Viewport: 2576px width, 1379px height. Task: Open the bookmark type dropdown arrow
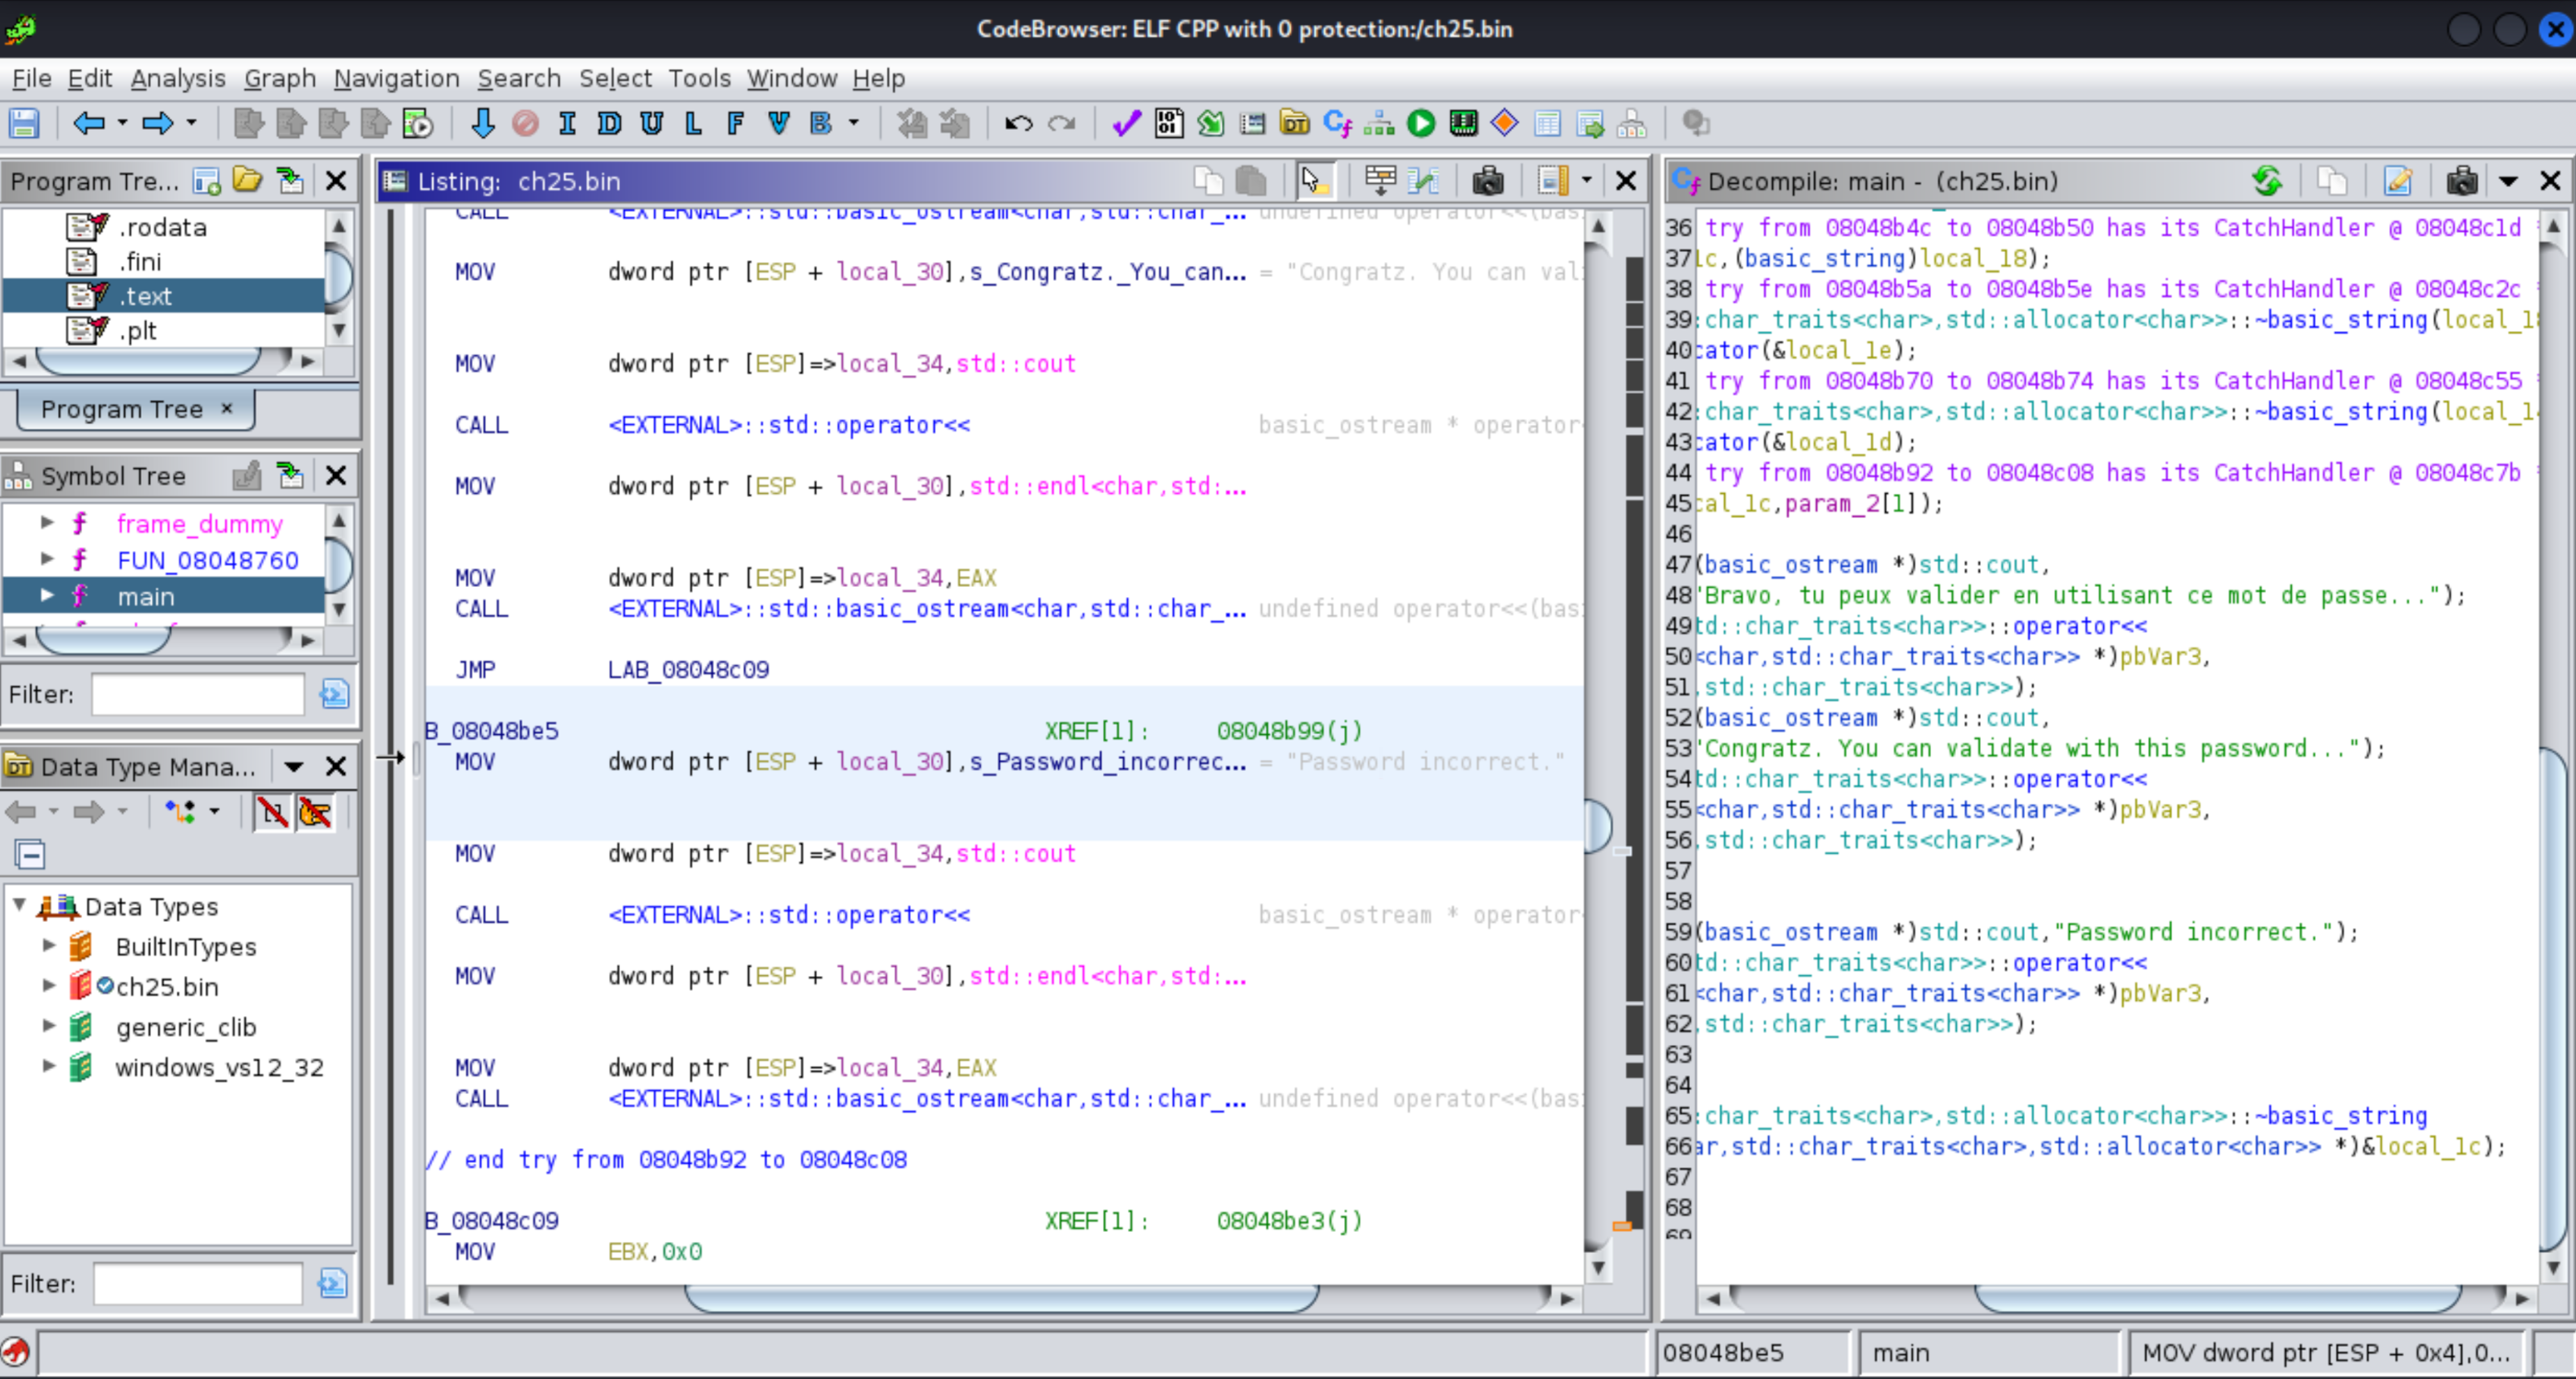coord(853,123)
